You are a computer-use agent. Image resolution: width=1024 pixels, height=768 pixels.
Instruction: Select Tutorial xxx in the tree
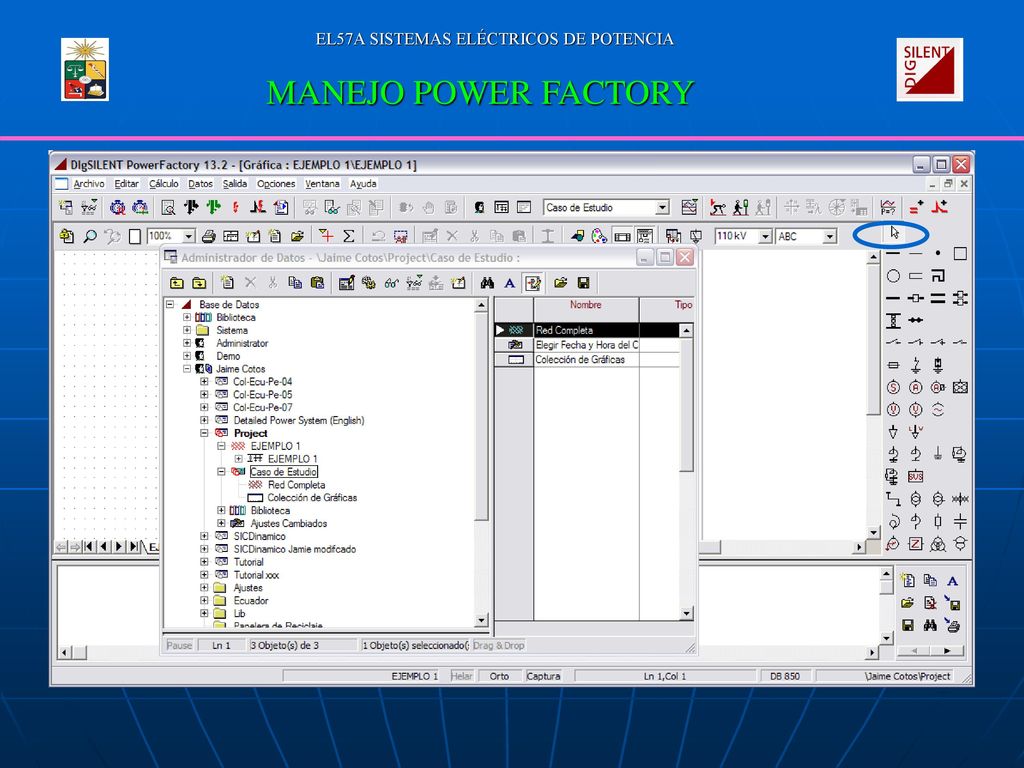click(256, 575)
